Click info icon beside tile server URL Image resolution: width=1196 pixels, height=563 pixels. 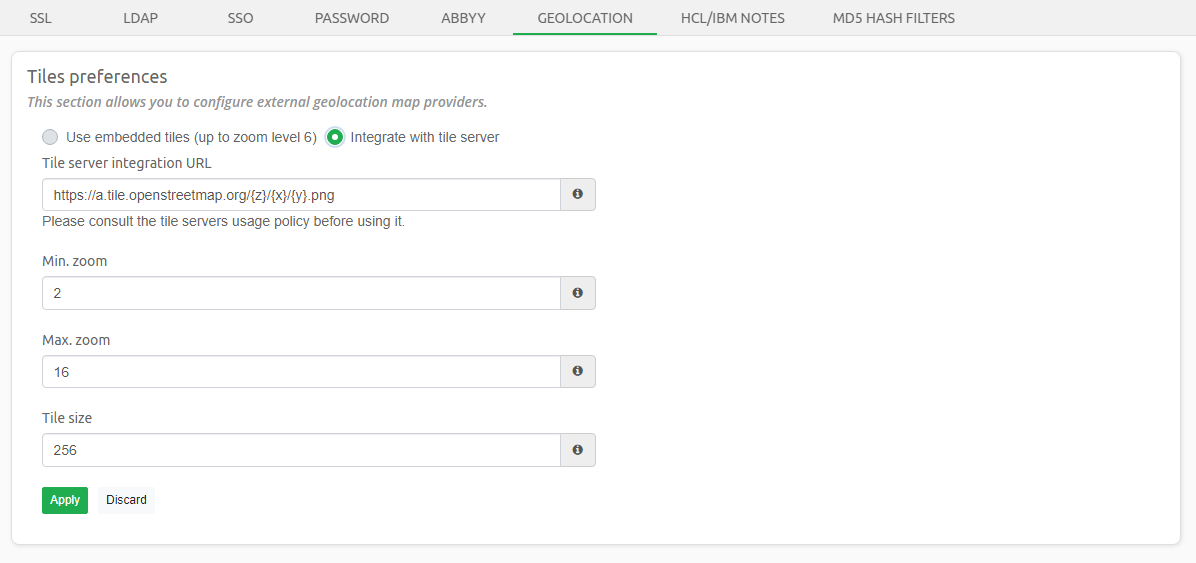click(577, 194)
